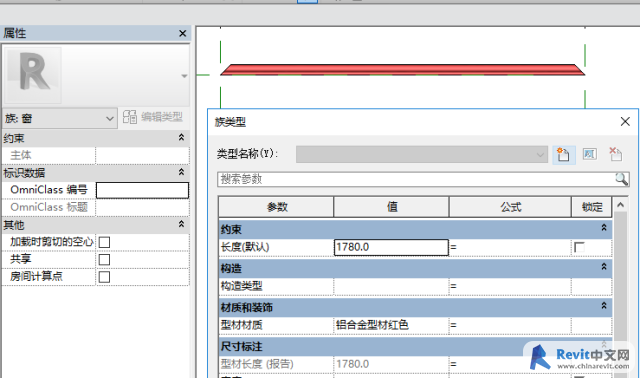Click the search magnifier icon
640x378 pixels.
point(622,179)
